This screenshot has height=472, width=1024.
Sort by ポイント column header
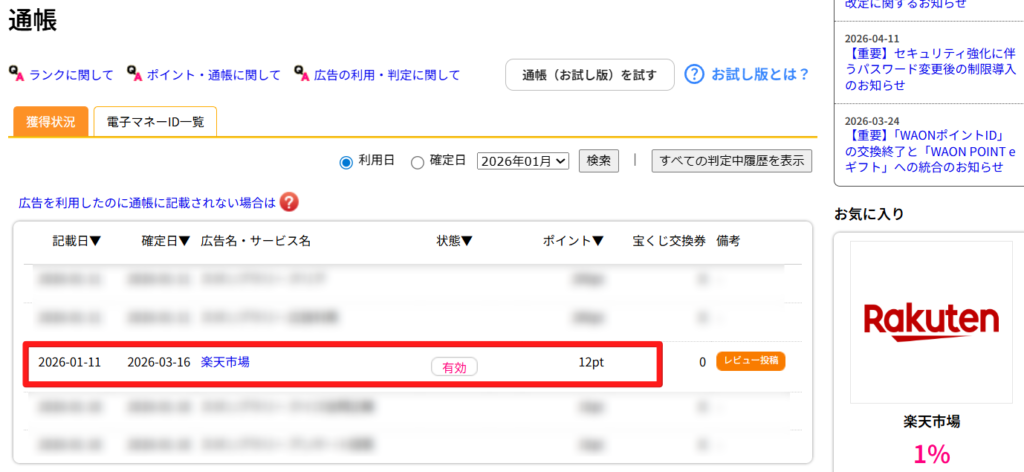point(573,241)
